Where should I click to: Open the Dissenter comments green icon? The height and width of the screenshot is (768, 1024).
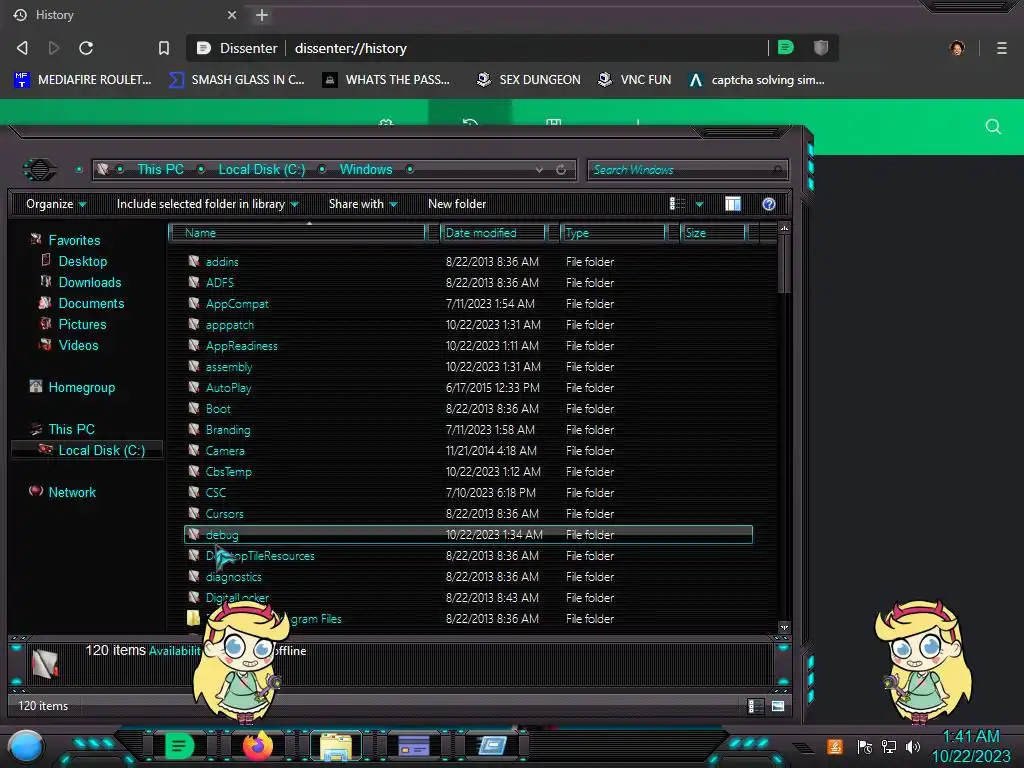[786, 47]
